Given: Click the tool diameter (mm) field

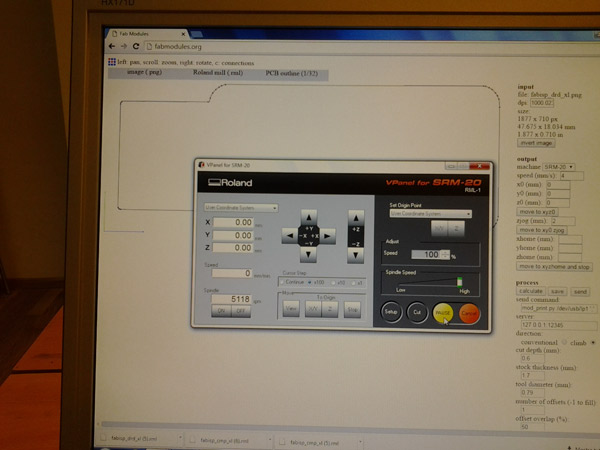Looking at the screenshot, I should point(532,393).
